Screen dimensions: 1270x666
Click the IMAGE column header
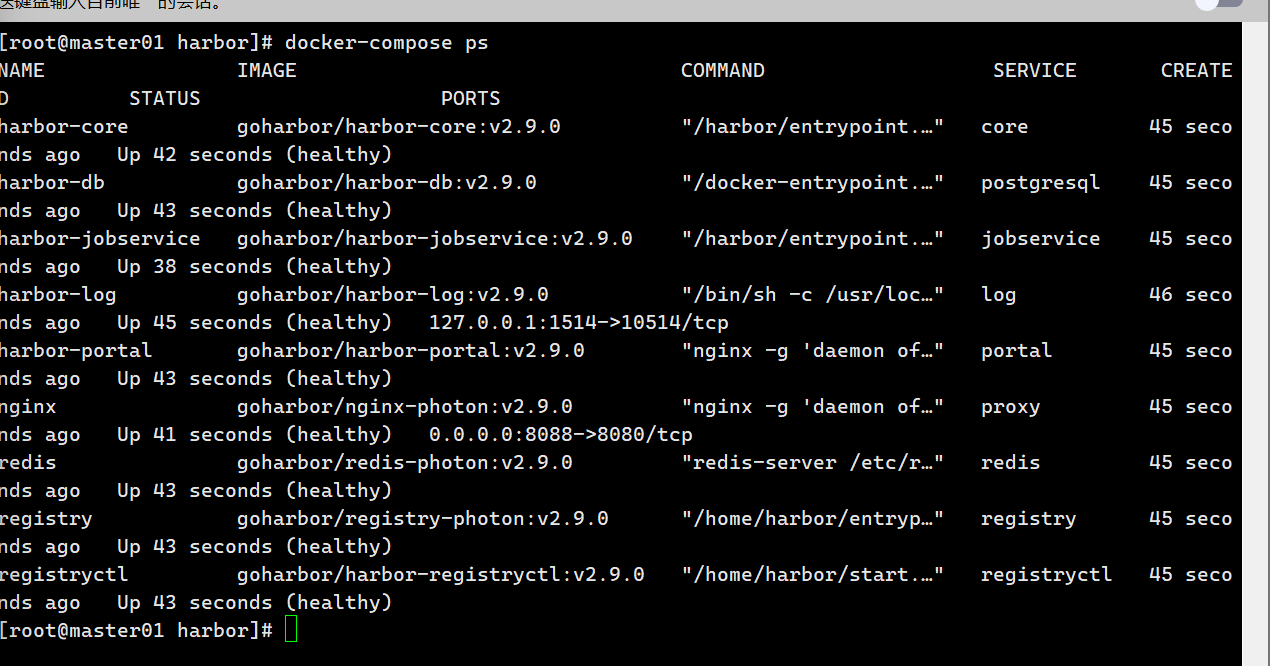coord(267,71)
